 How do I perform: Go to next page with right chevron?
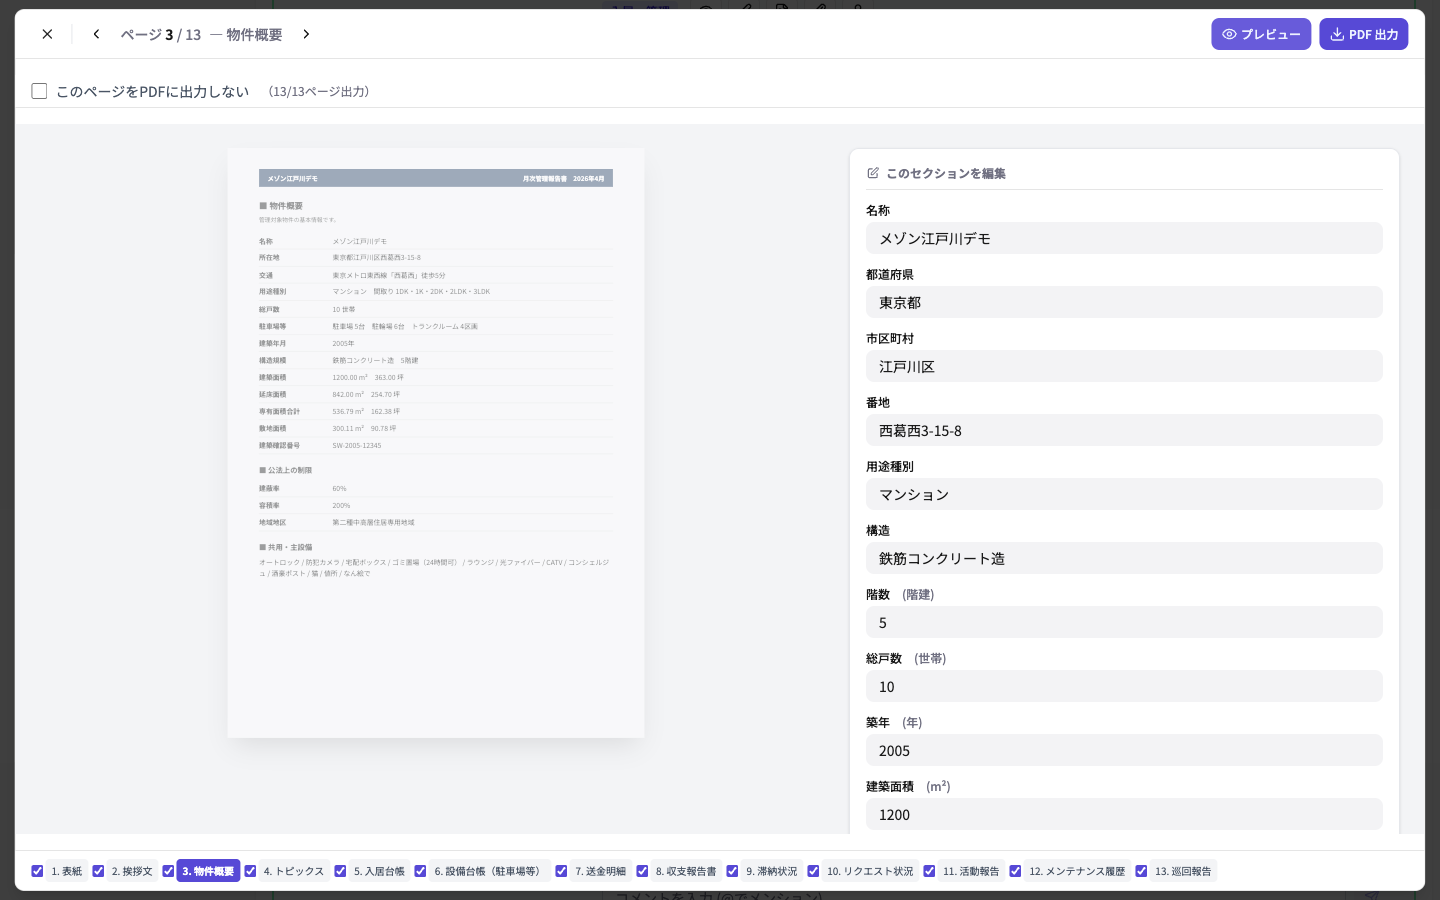(x=306, y=34)
